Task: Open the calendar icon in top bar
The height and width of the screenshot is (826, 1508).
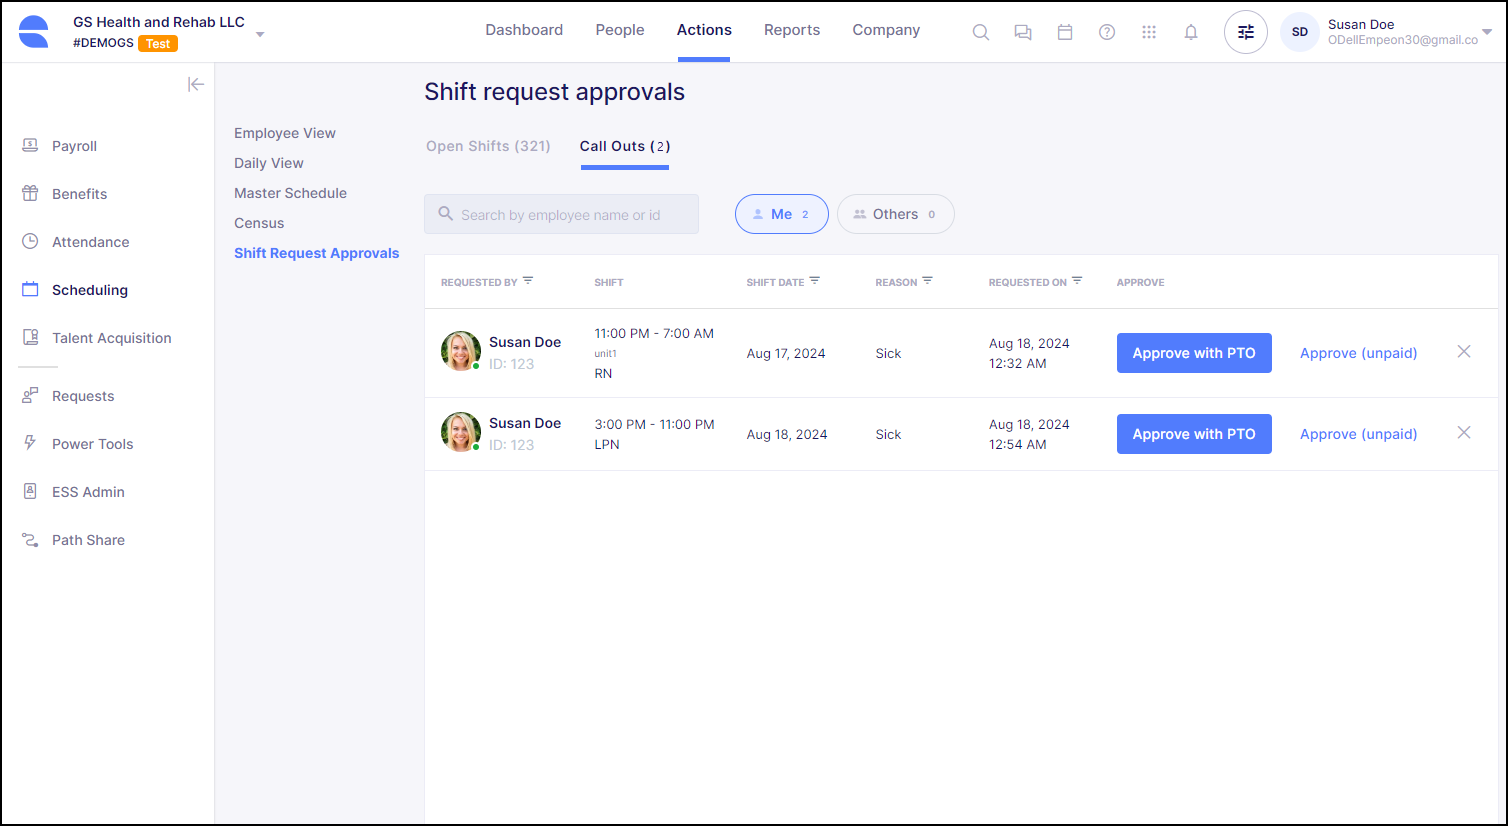Action: (x=1065, y=32)
